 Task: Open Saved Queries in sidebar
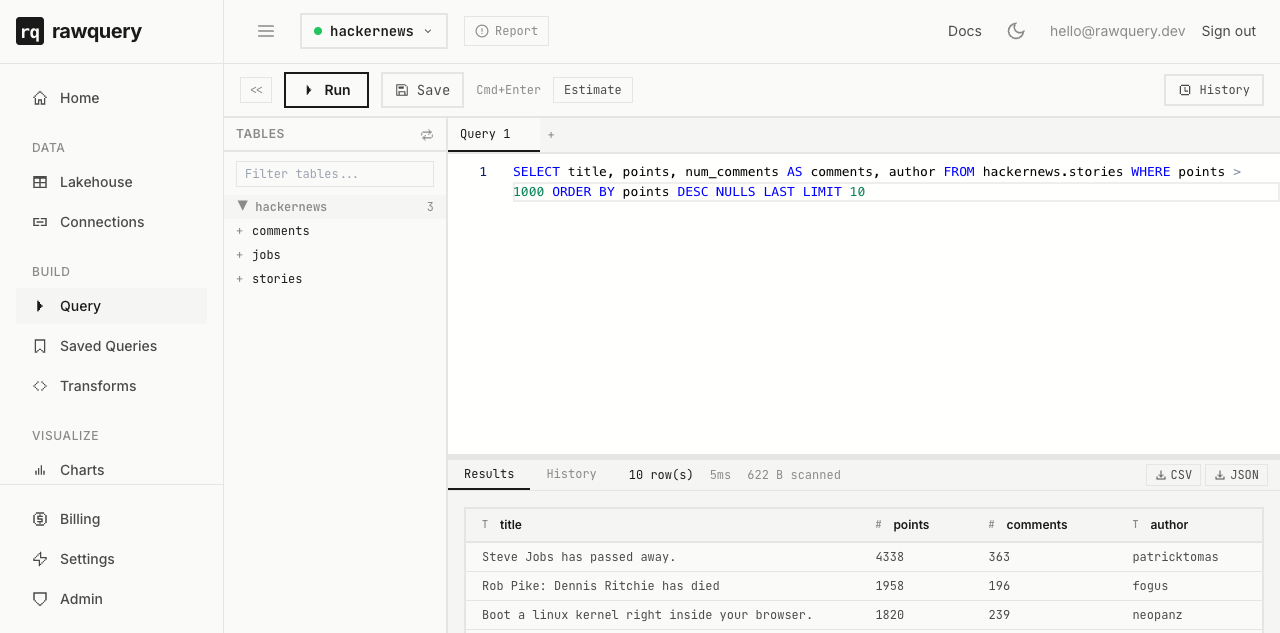click(111, 346)
